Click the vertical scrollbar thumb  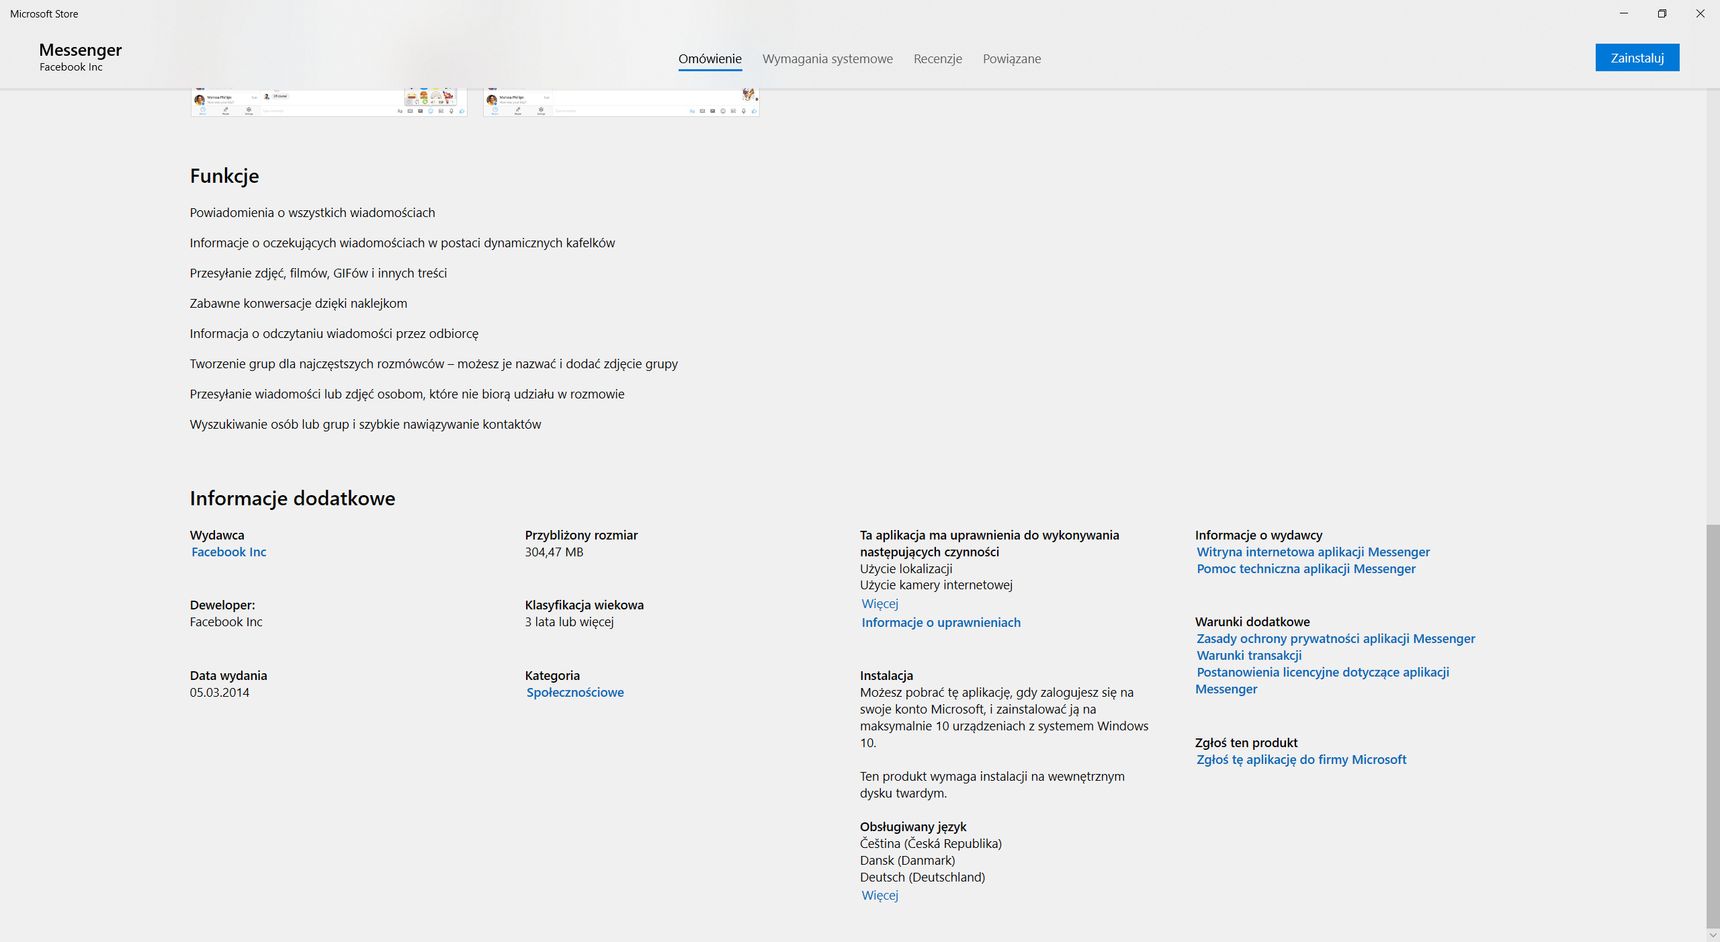click(1713, 725)
